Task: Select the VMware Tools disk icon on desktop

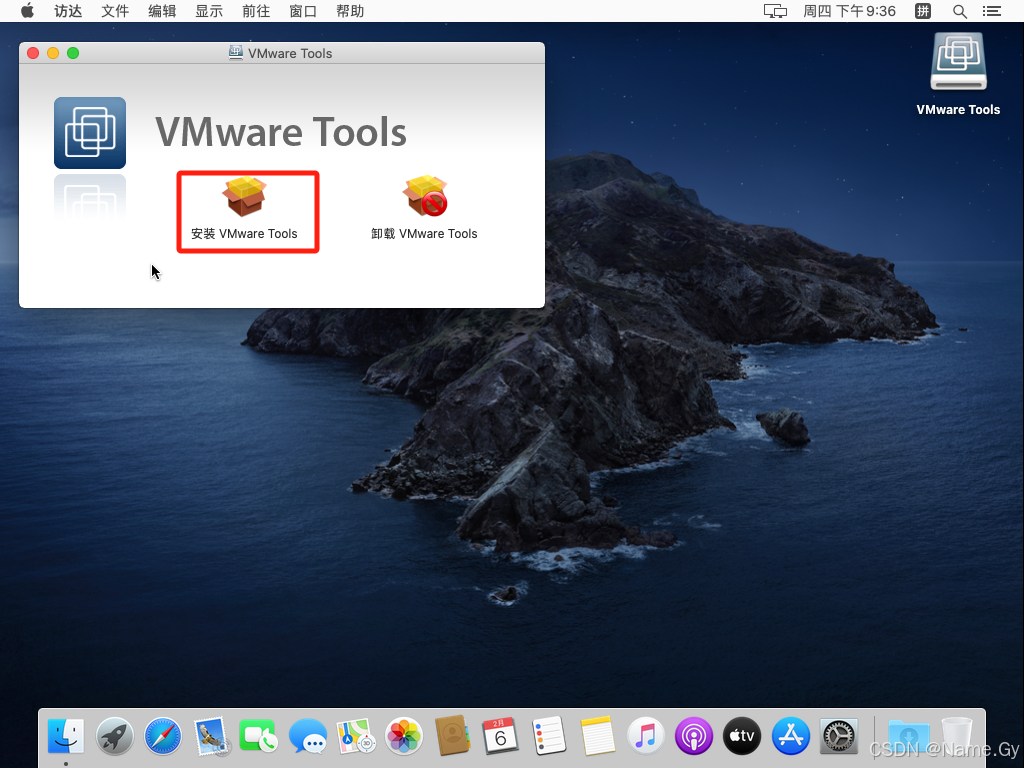Action: (958, 61)
